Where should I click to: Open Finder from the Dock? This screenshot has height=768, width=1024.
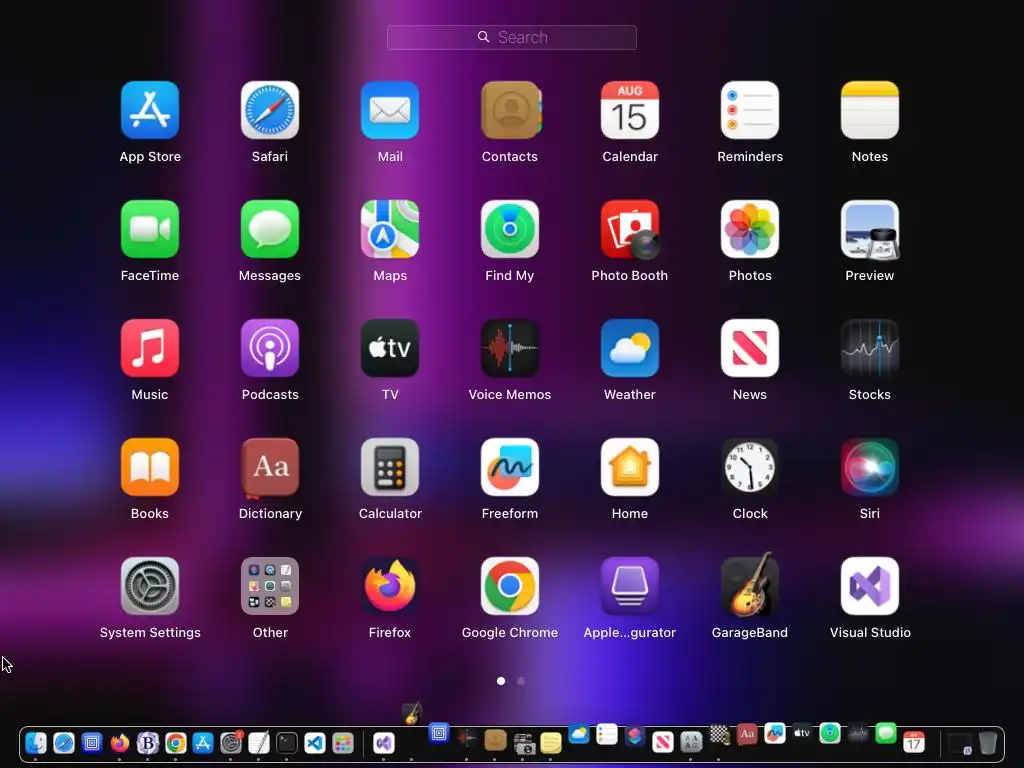[x=36, y=743]
